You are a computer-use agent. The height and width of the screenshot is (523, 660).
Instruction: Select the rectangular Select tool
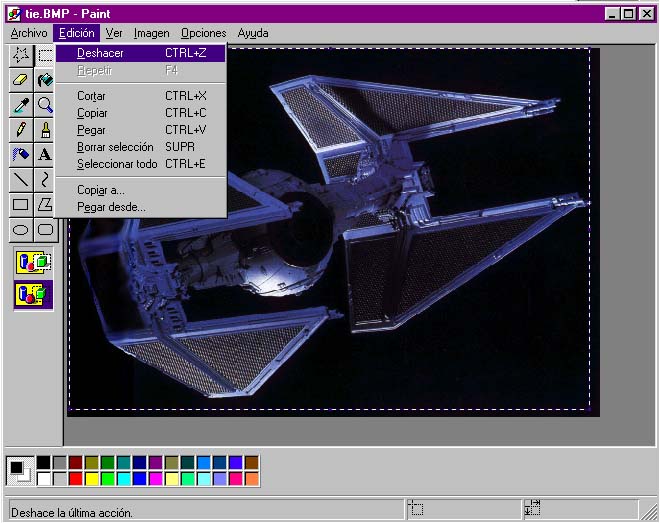(45, 55)
